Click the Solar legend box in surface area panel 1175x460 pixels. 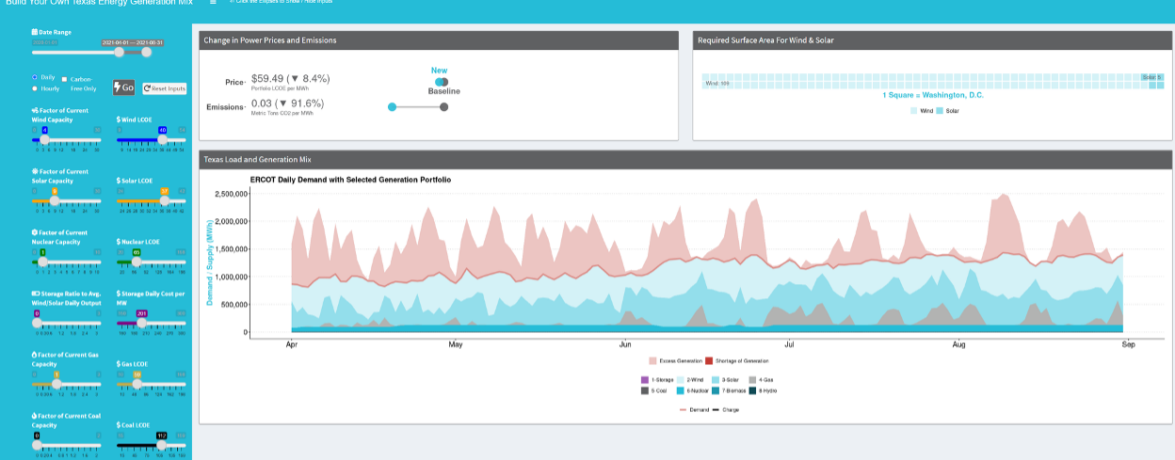tap(940, 111)
